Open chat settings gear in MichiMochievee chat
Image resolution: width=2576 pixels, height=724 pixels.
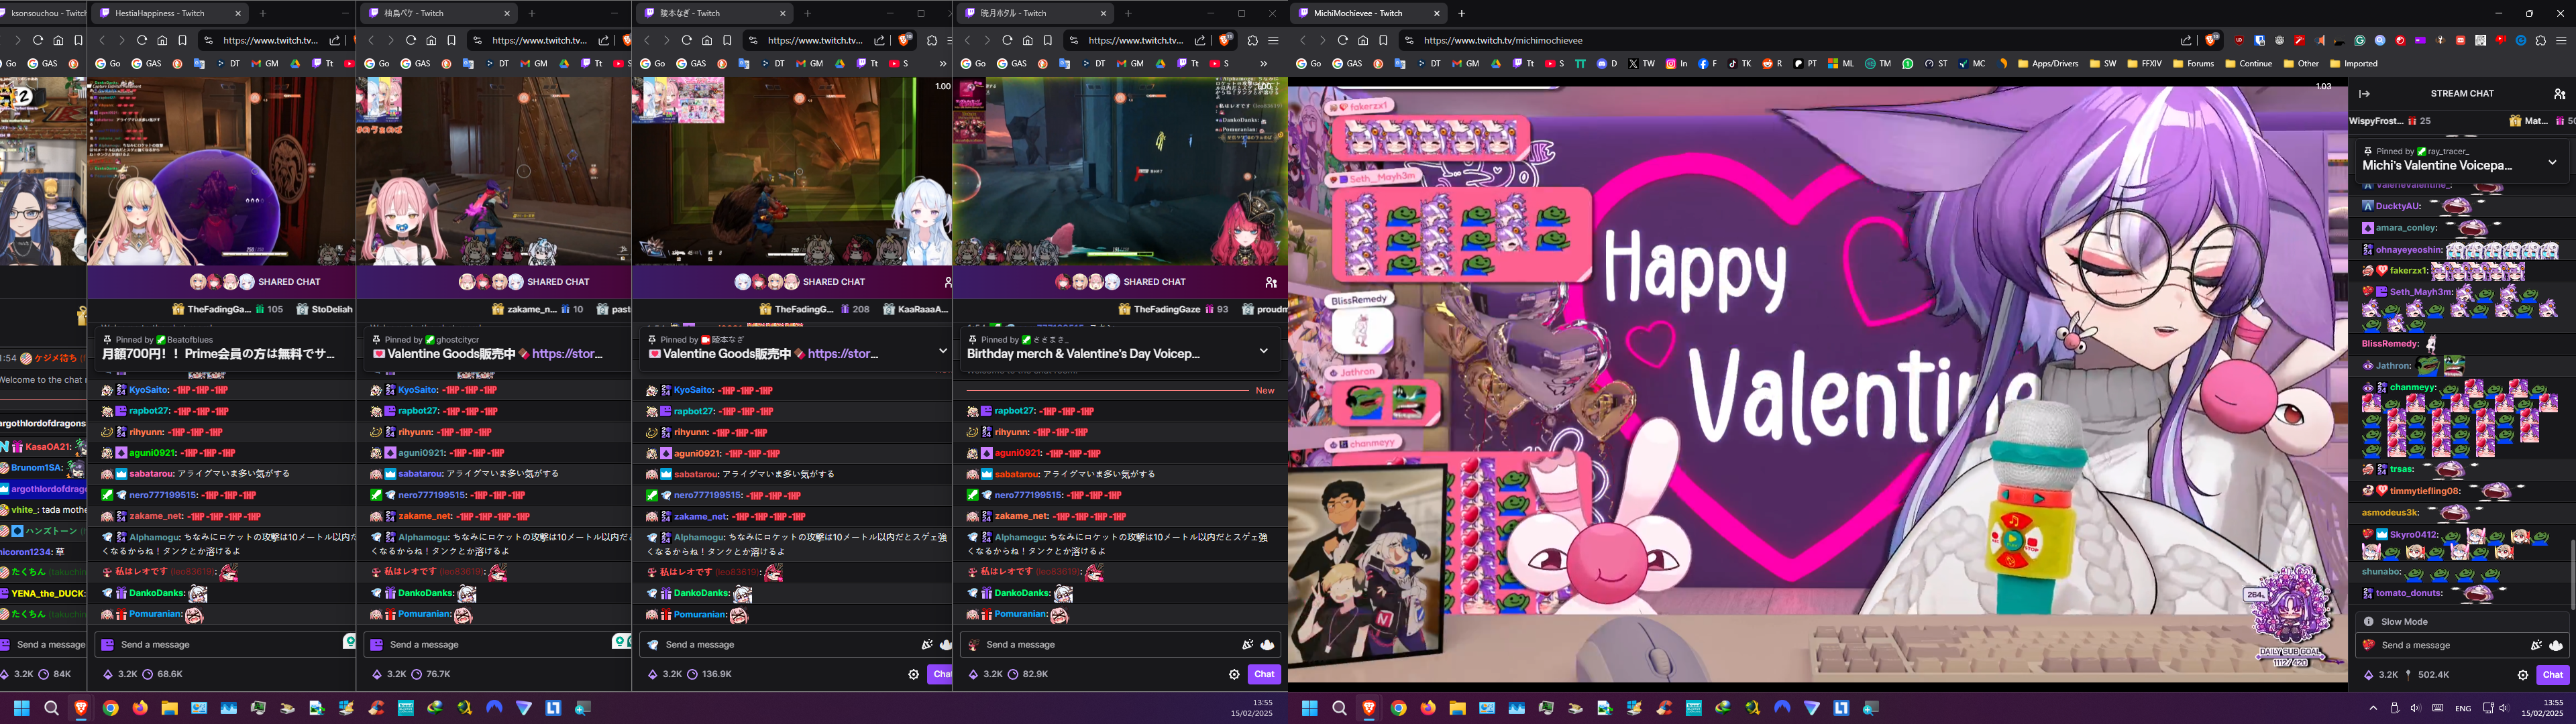[x=2523, y=675]
